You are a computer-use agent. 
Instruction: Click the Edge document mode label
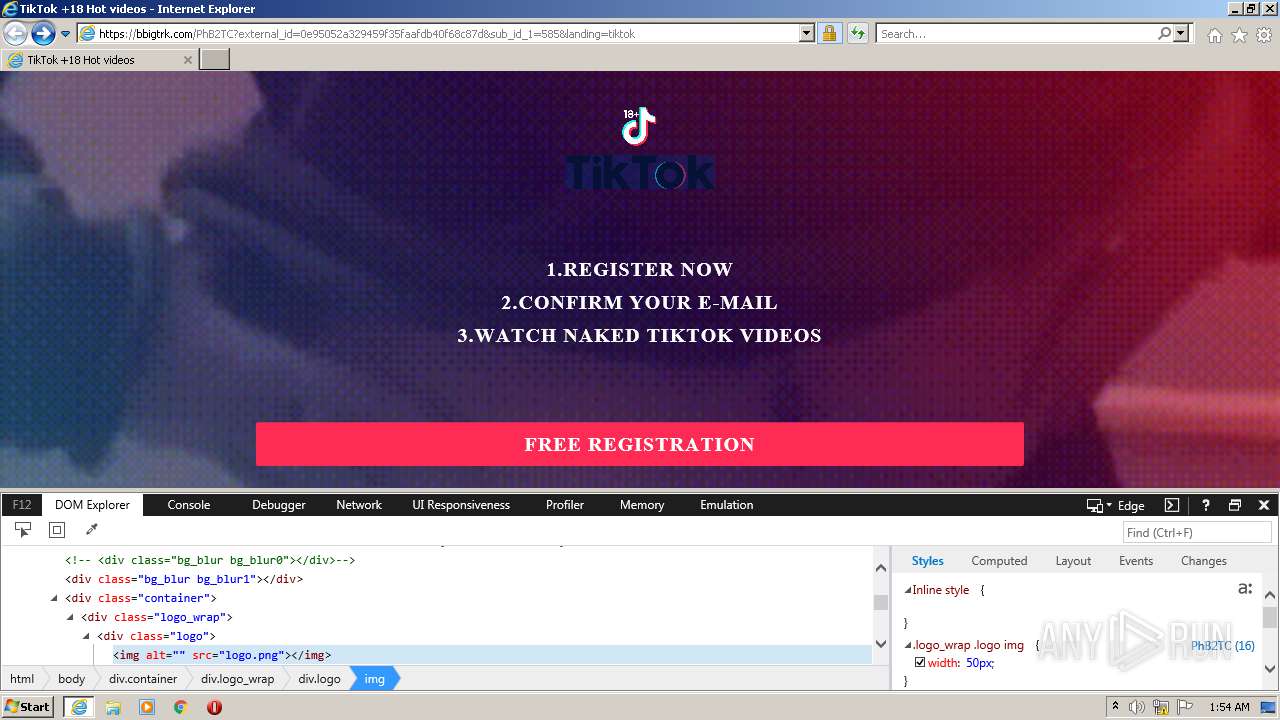(x=1131, y=505)
